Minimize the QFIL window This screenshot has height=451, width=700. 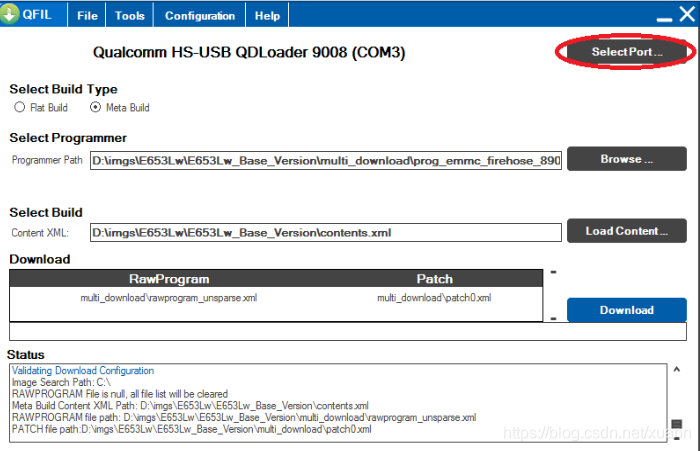pos(664,19)
